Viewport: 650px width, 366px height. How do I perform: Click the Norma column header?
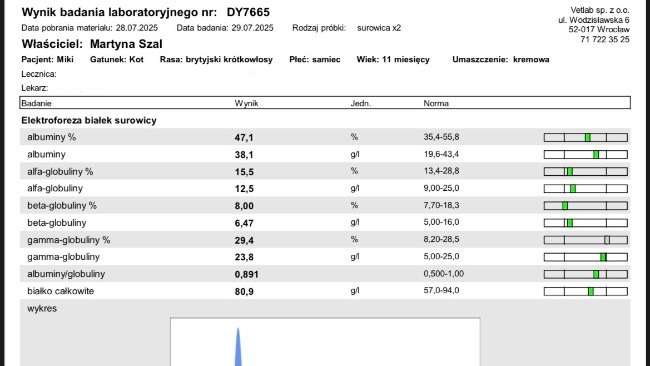coord(436,103)
